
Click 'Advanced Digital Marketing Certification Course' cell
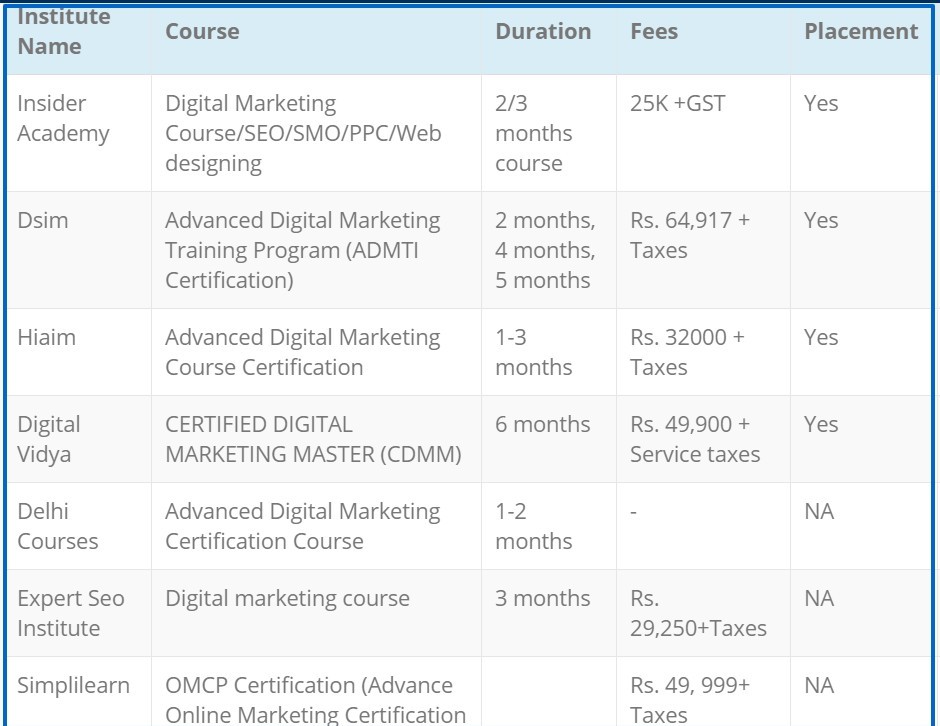coord(317,526)
